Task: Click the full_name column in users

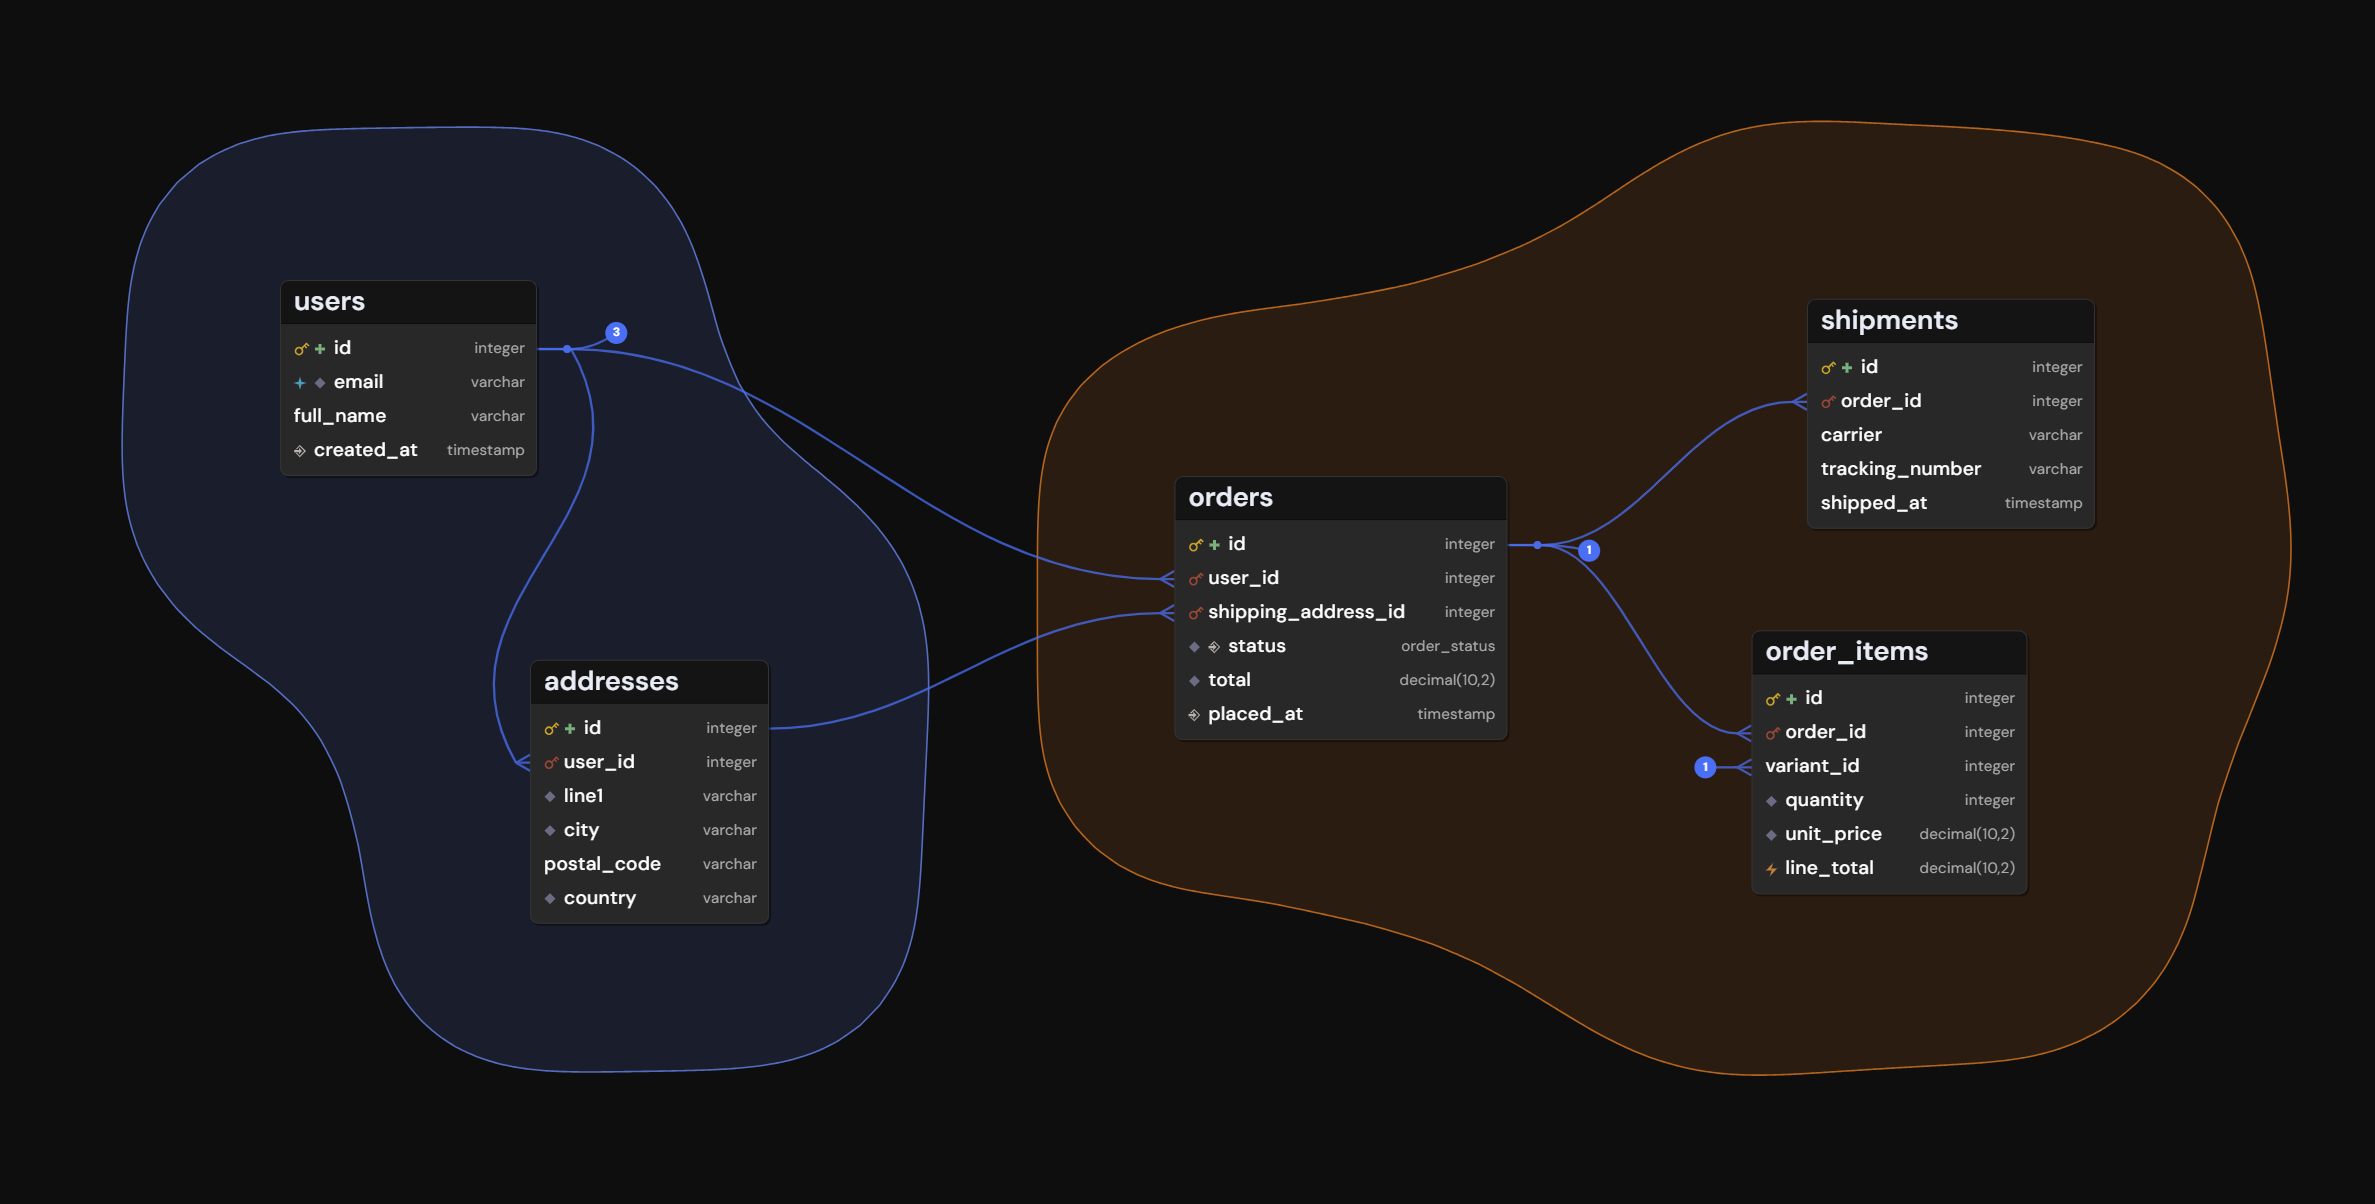Action: pos(408,416)
